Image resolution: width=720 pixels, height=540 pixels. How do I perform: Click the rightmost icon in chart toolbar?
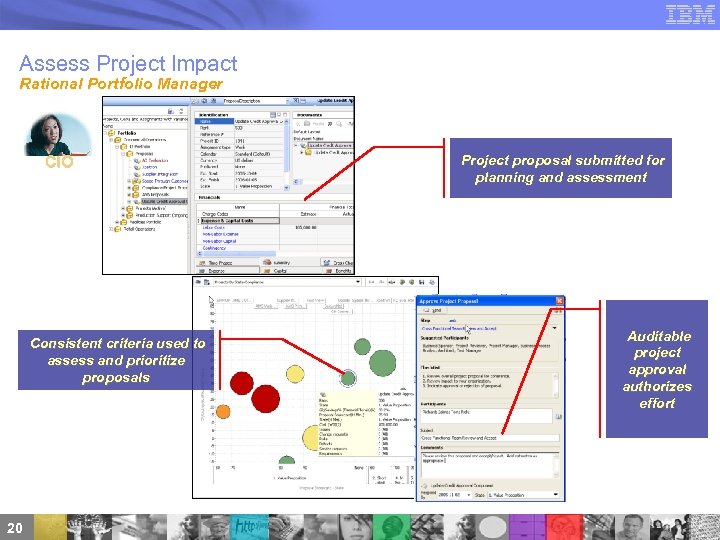tap(432, 282)
